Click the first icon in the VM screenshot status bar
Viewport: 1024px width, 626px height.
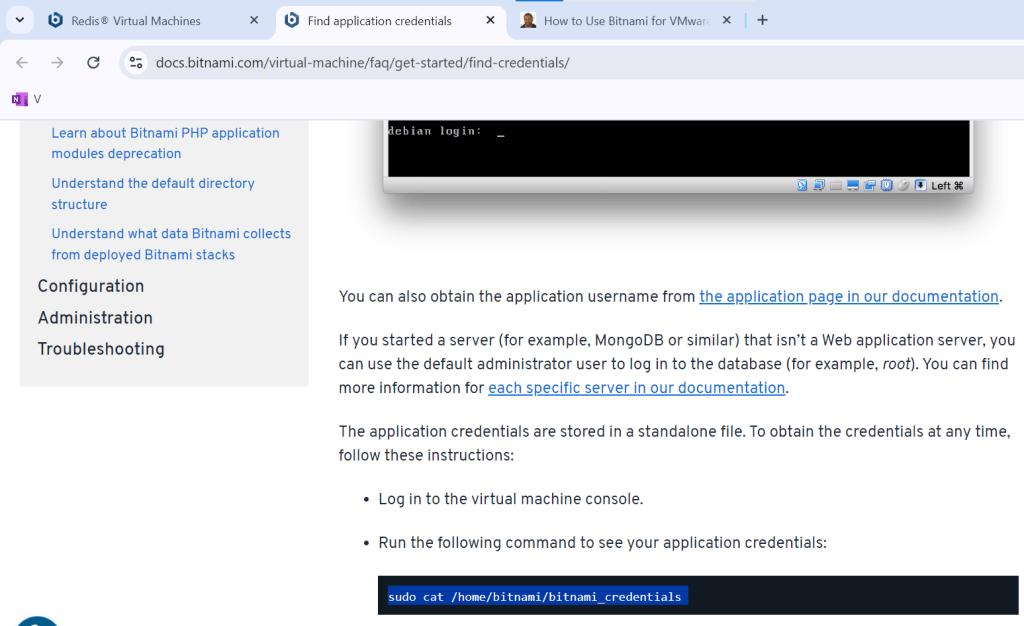[802, 185]
